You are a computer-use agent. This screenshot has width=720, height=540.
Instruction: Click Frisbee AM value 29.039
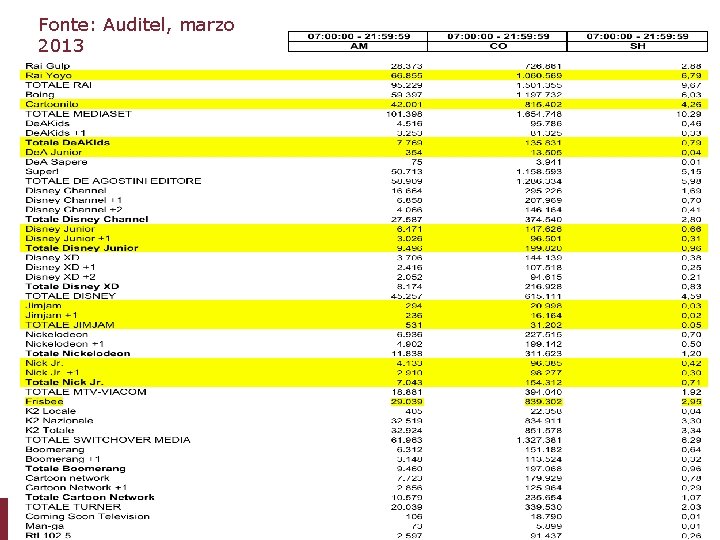tap(406, 401)
